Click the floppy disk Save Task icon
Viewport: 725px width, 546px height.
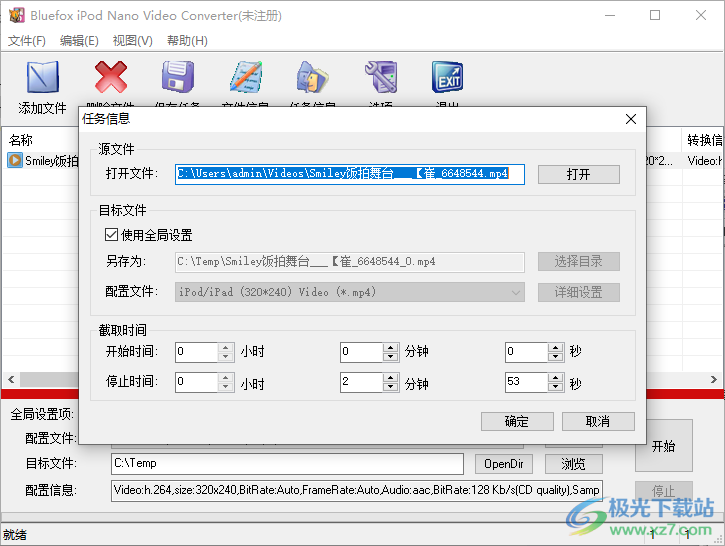click(178, 77)
